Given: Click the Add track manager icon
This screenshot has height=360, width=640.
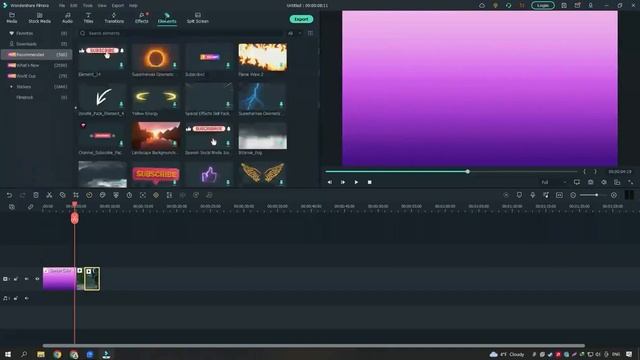Looking at the screenshot, I should [x=12, y=207].
